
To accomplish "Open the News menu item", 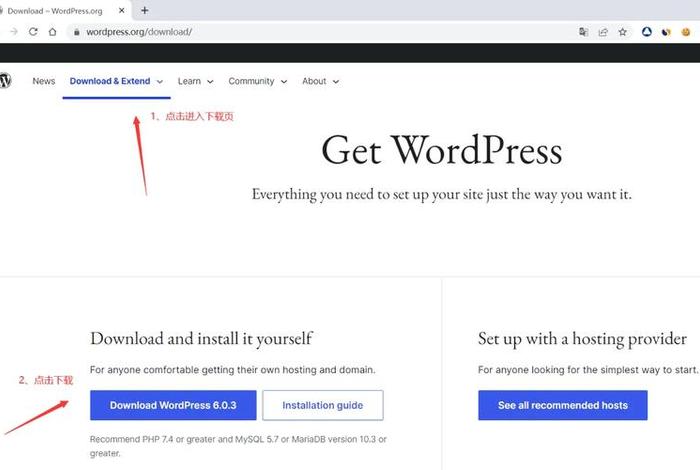I will tap(44, 81).
